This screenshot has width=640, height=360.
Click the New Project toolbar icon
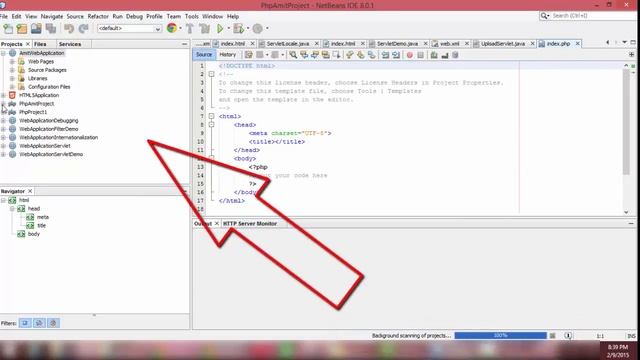coord(22,29)
